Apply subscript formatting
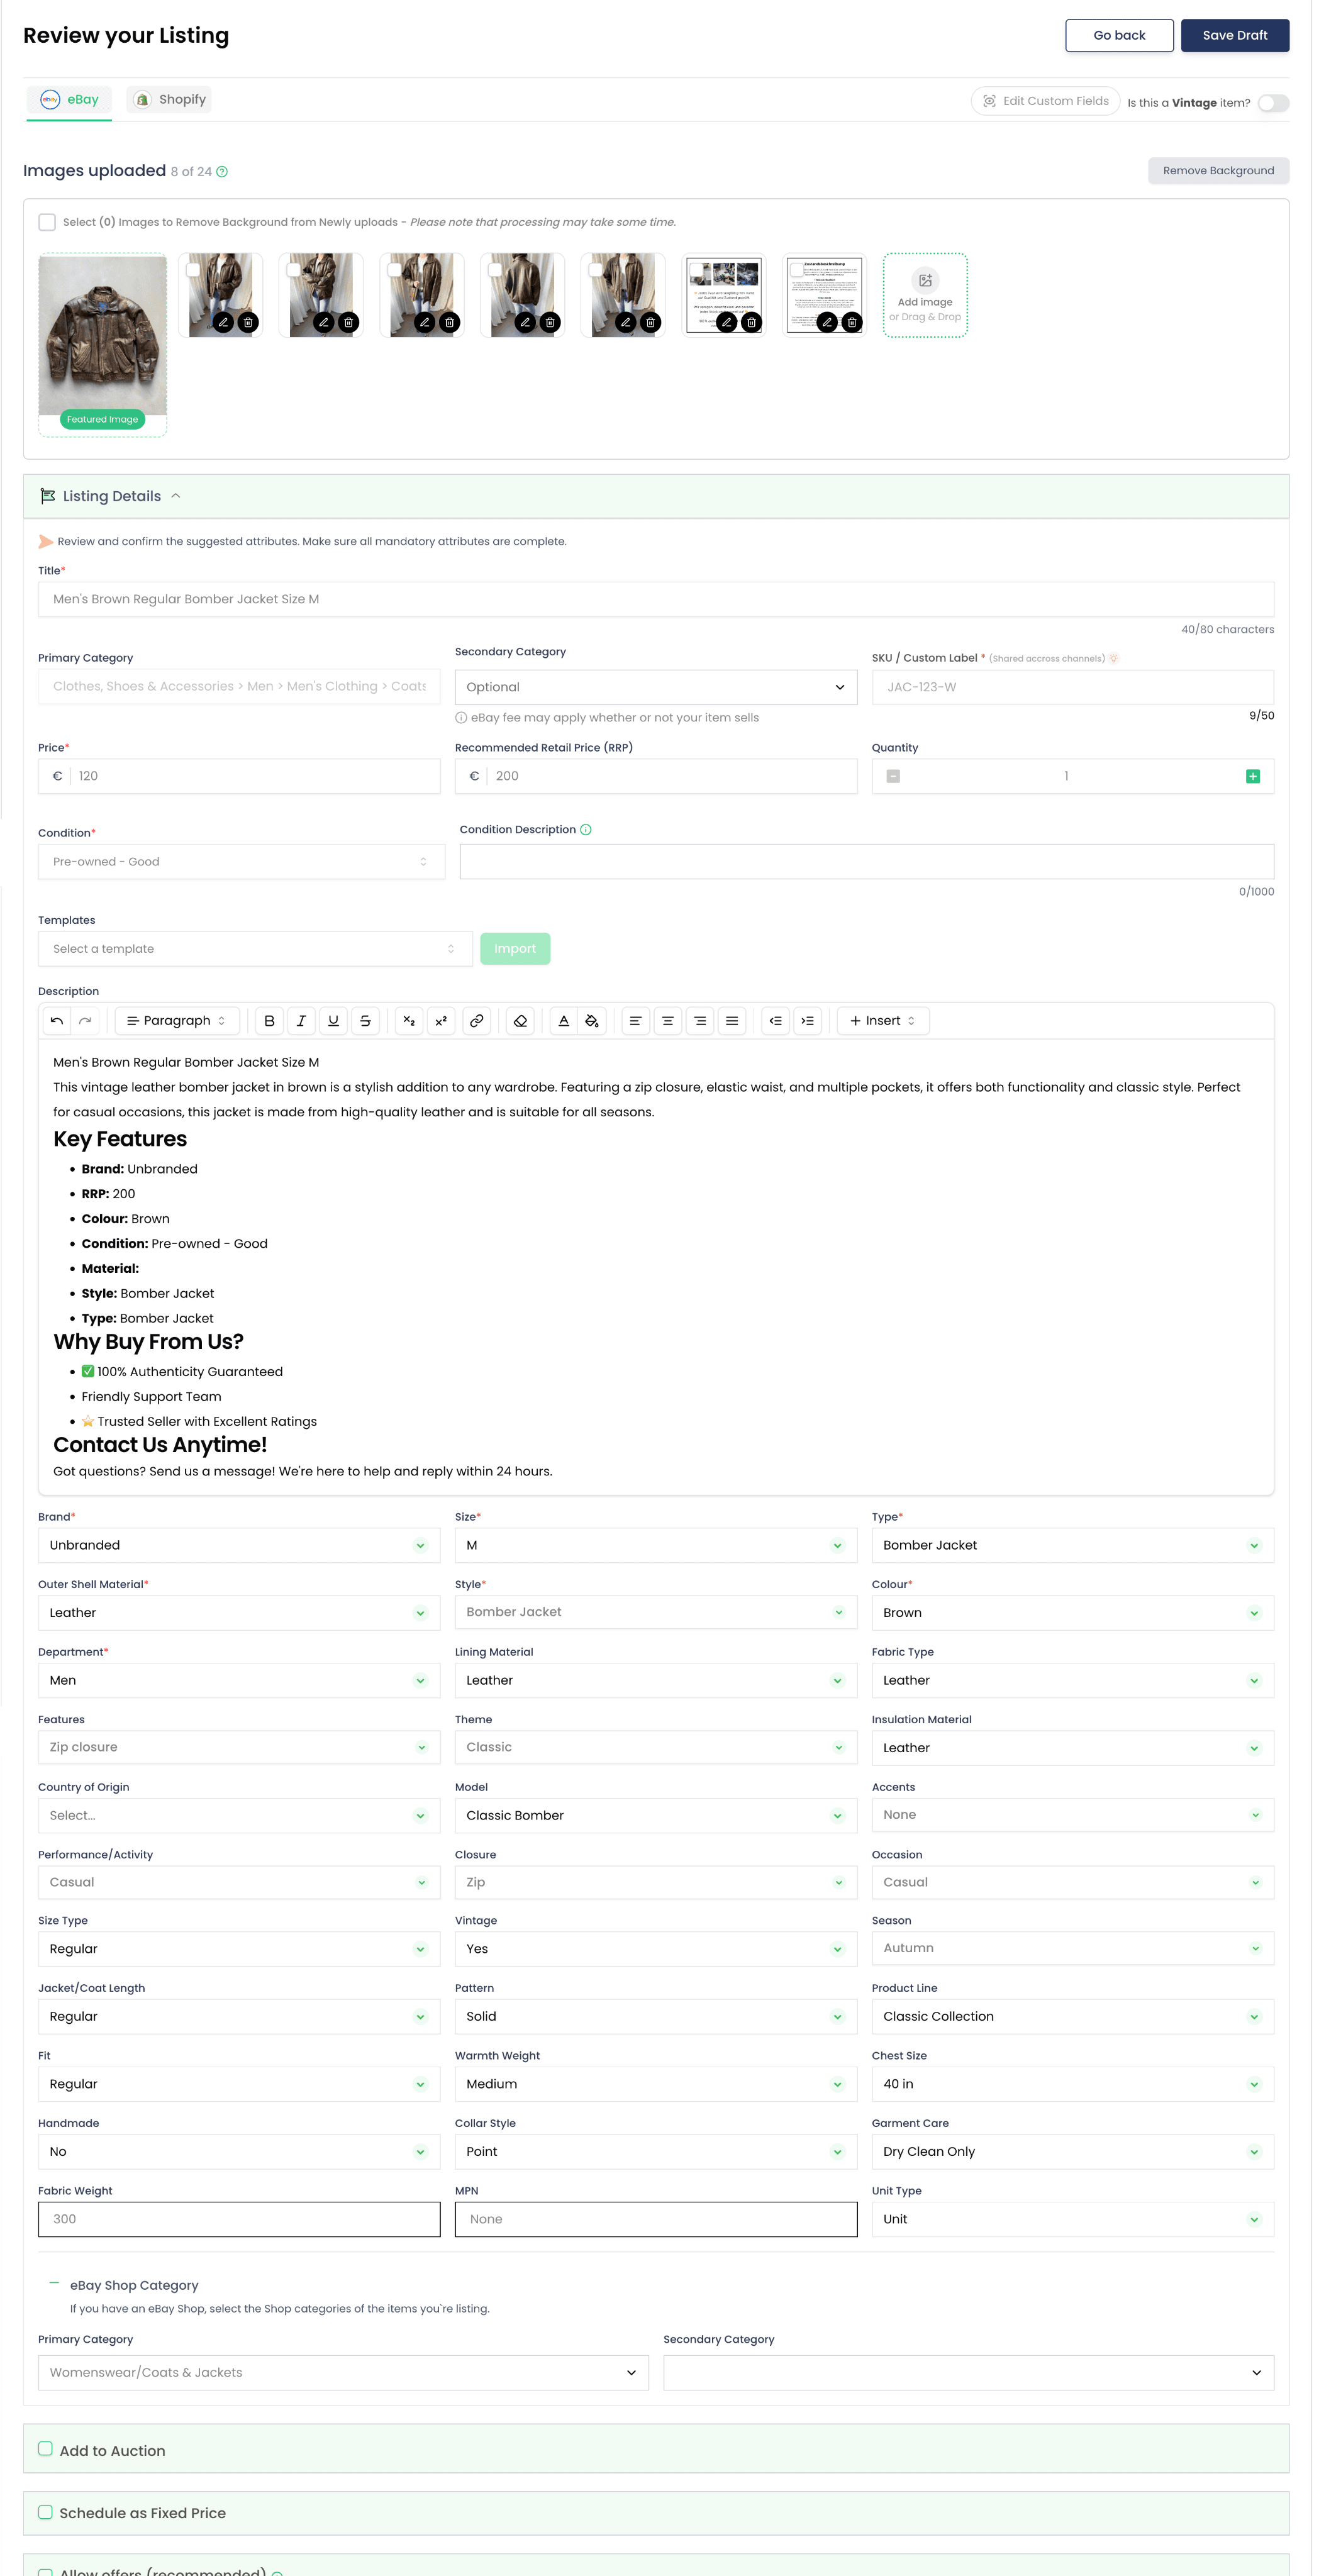 [x=409, y=1021]
